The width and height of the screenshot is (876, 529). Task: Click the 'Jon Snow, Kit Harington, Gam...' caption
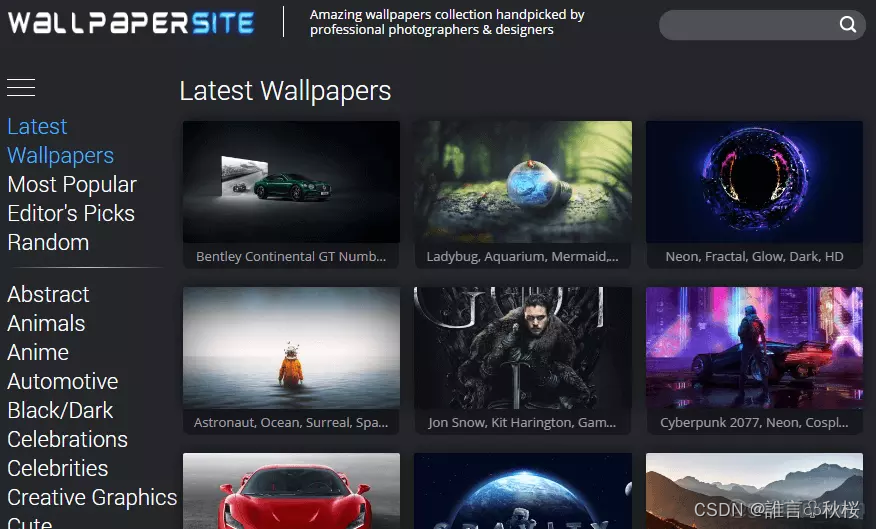(x=522, y=422)
